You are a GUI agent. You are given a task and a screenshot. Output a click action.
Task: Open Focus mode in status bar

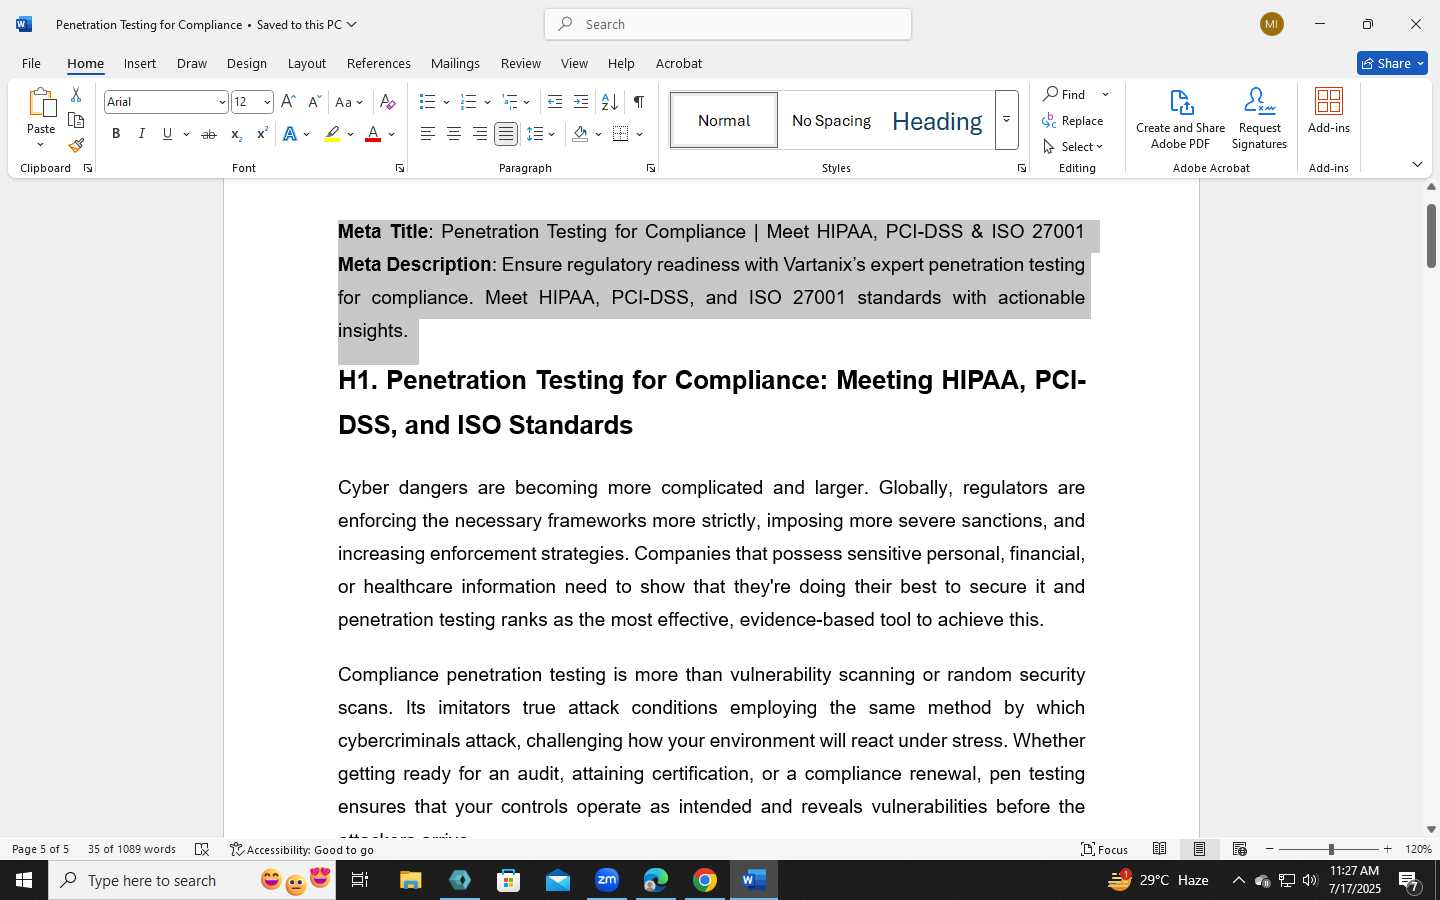(1105, 849)
